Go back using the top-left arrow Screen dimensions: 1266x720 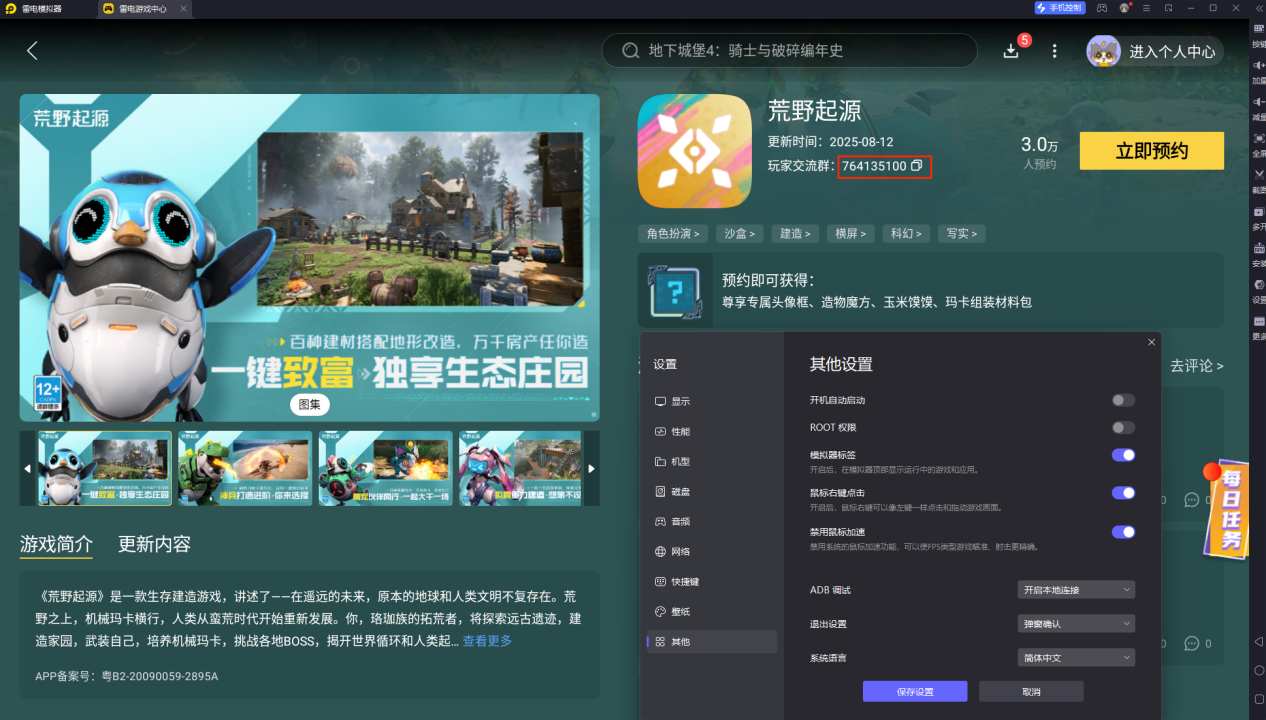click(x=32, y=51)
